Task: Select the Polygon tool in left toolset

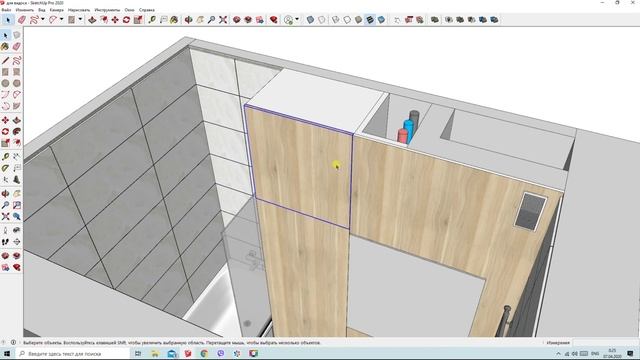Action: (x=17, y=83)
